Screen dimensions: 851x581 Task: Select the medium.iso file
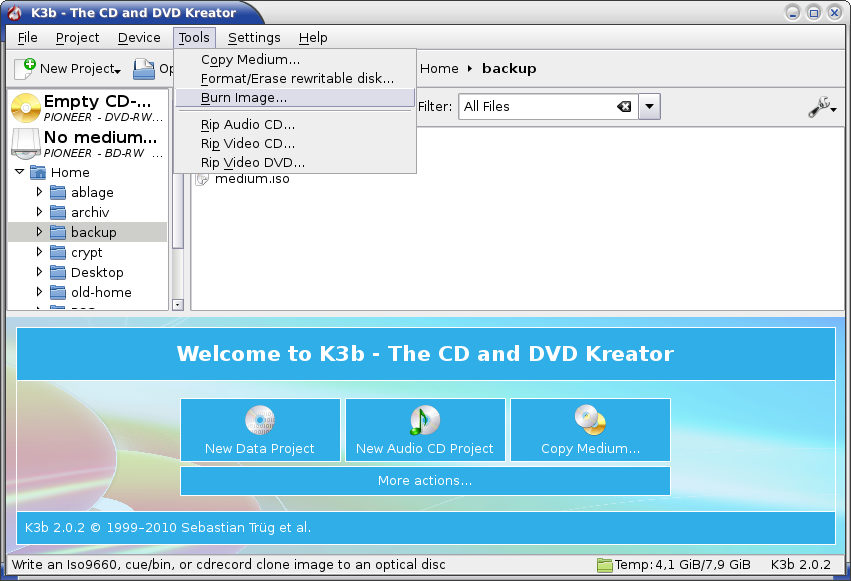coord(251,179)
